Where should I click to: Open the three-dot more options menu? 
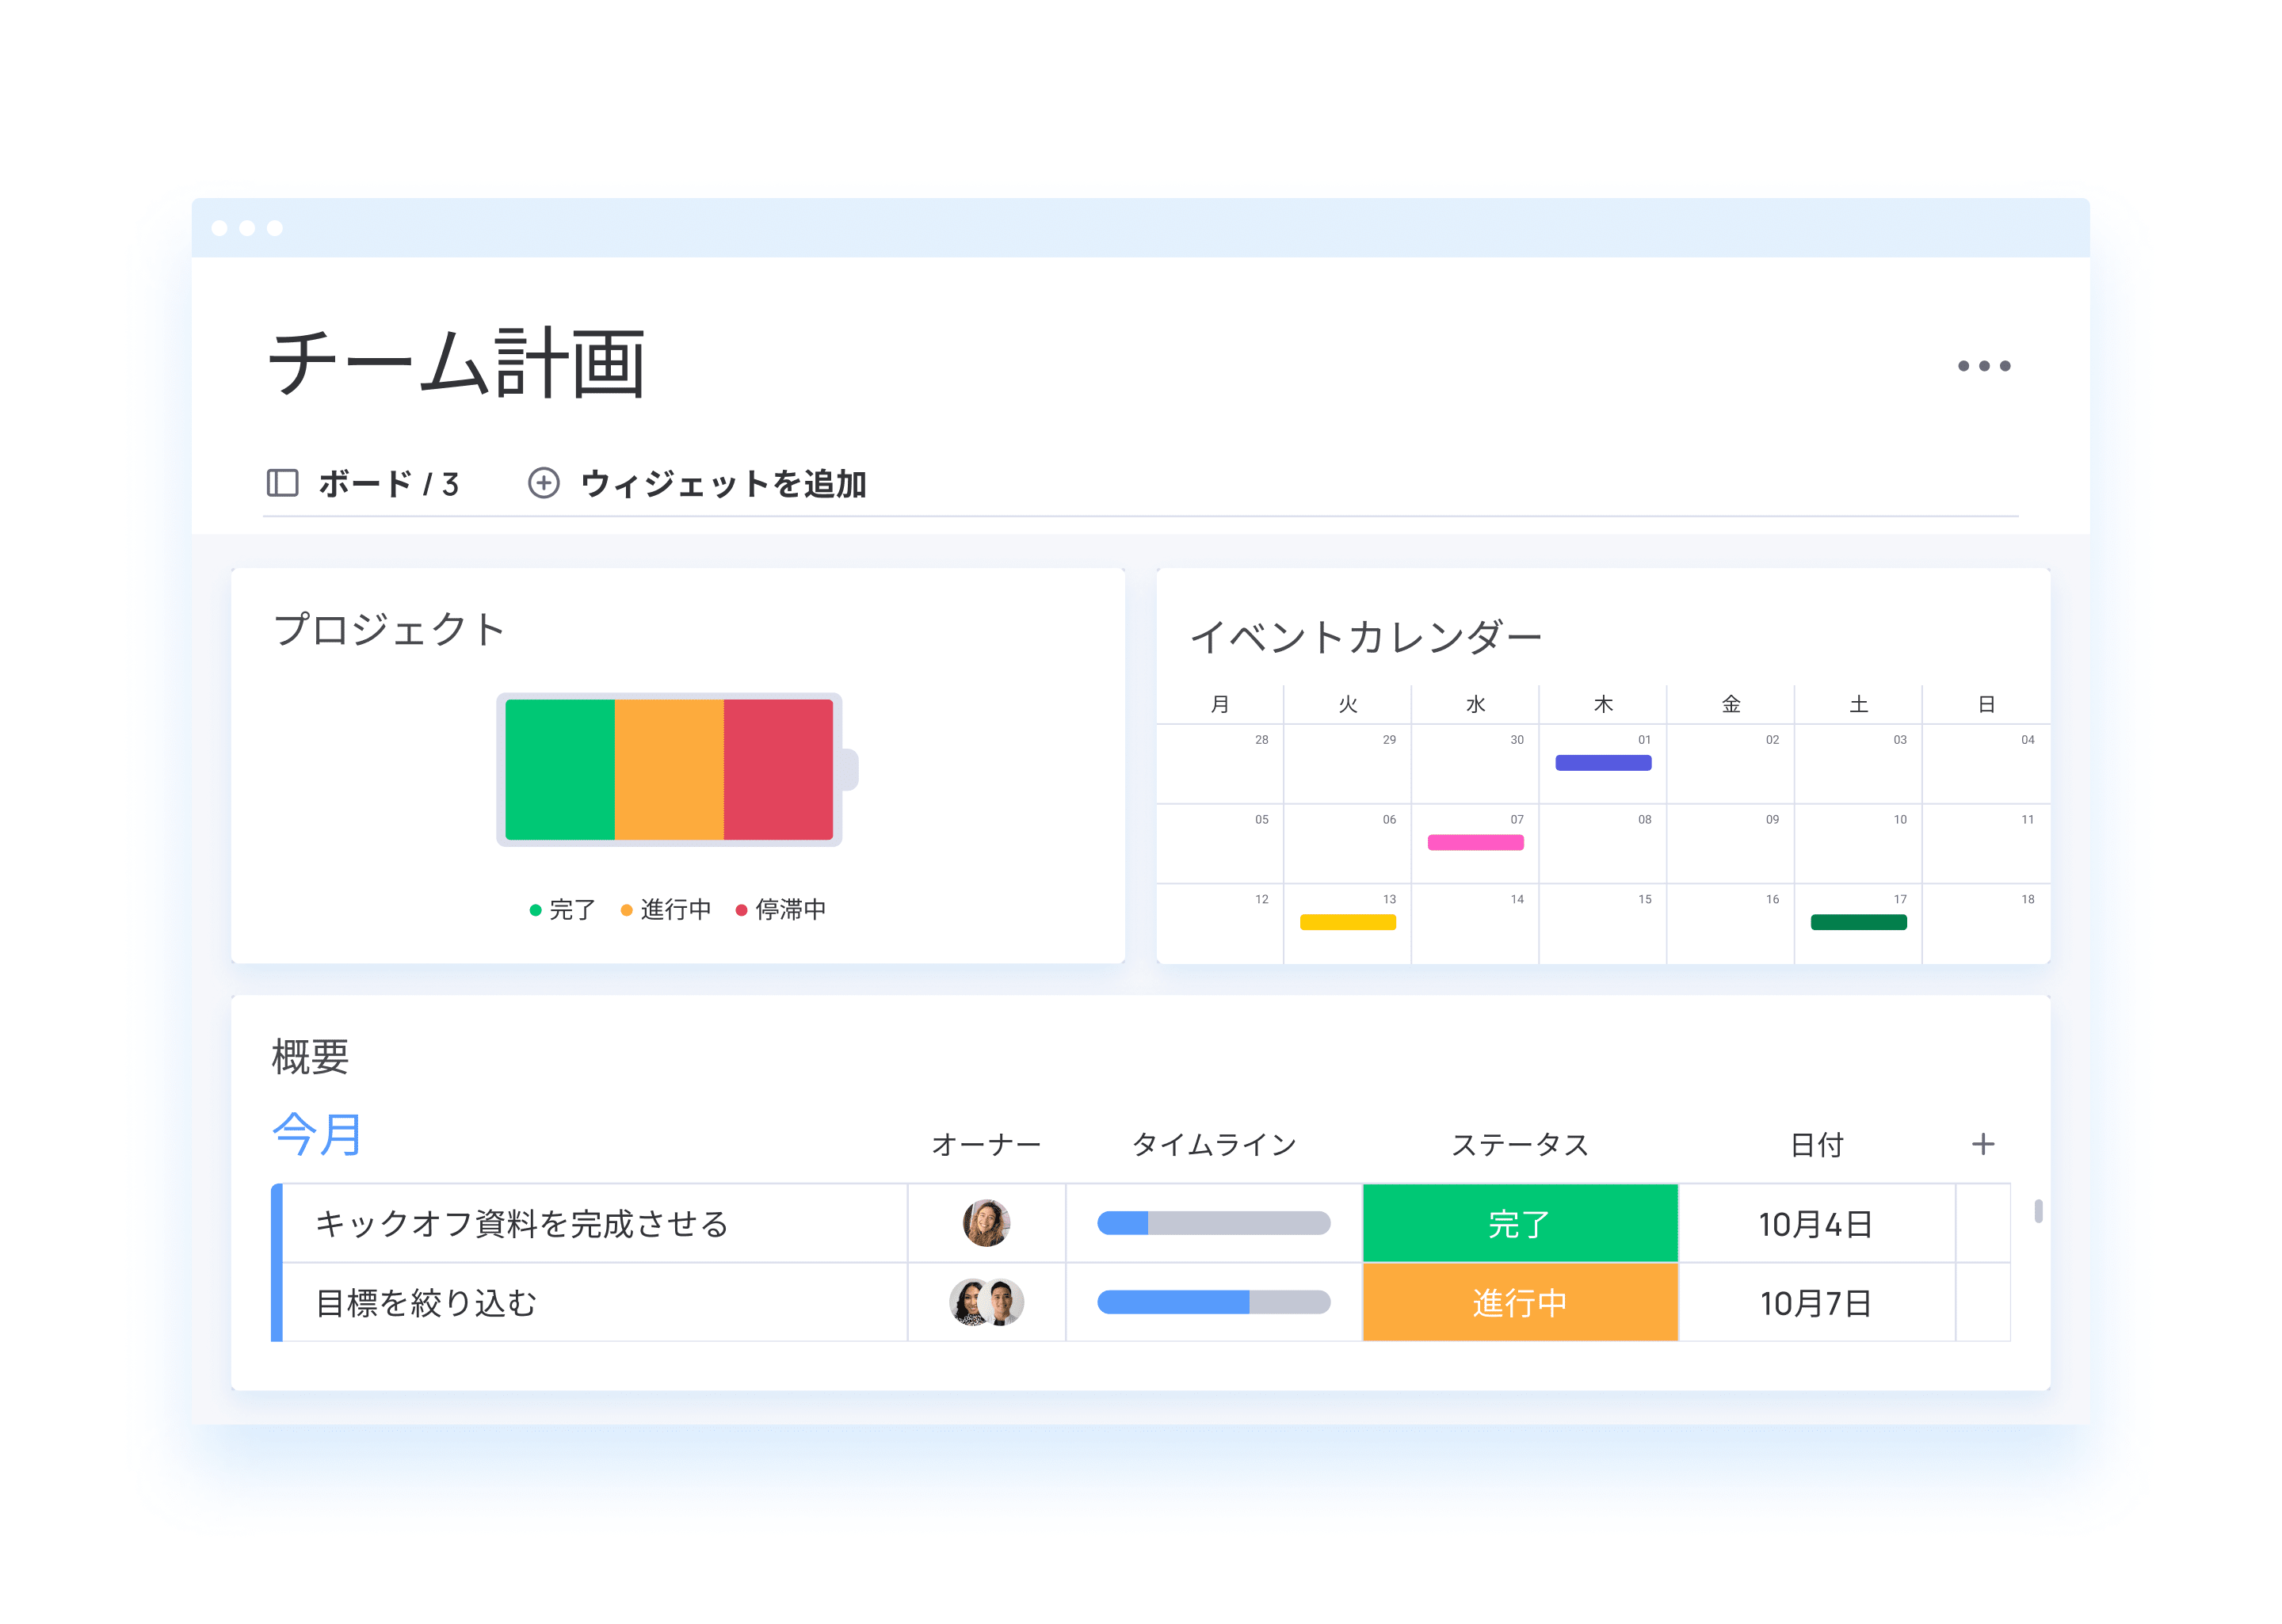coord(1983,366)
